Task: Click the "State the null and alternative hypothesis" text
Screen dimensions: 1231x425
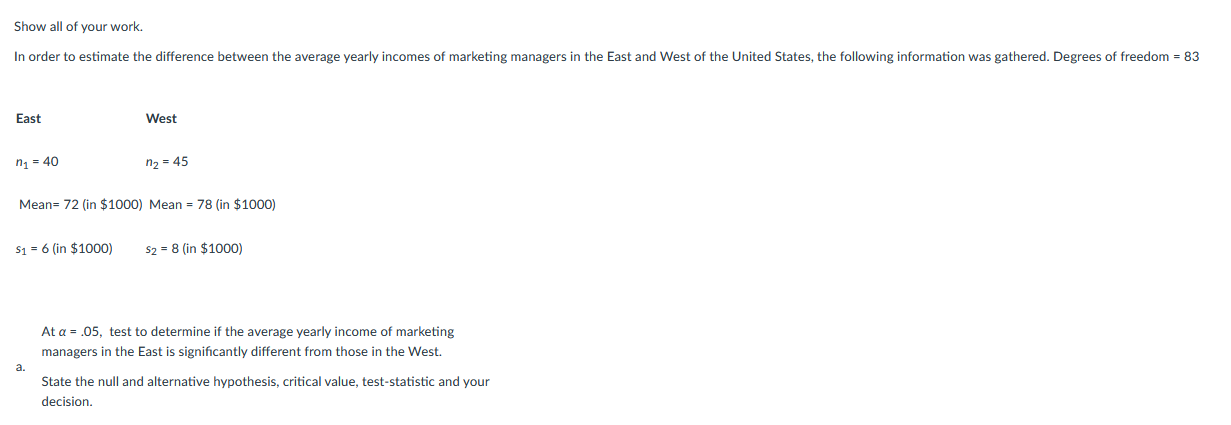Action: [x=159, y=382]
